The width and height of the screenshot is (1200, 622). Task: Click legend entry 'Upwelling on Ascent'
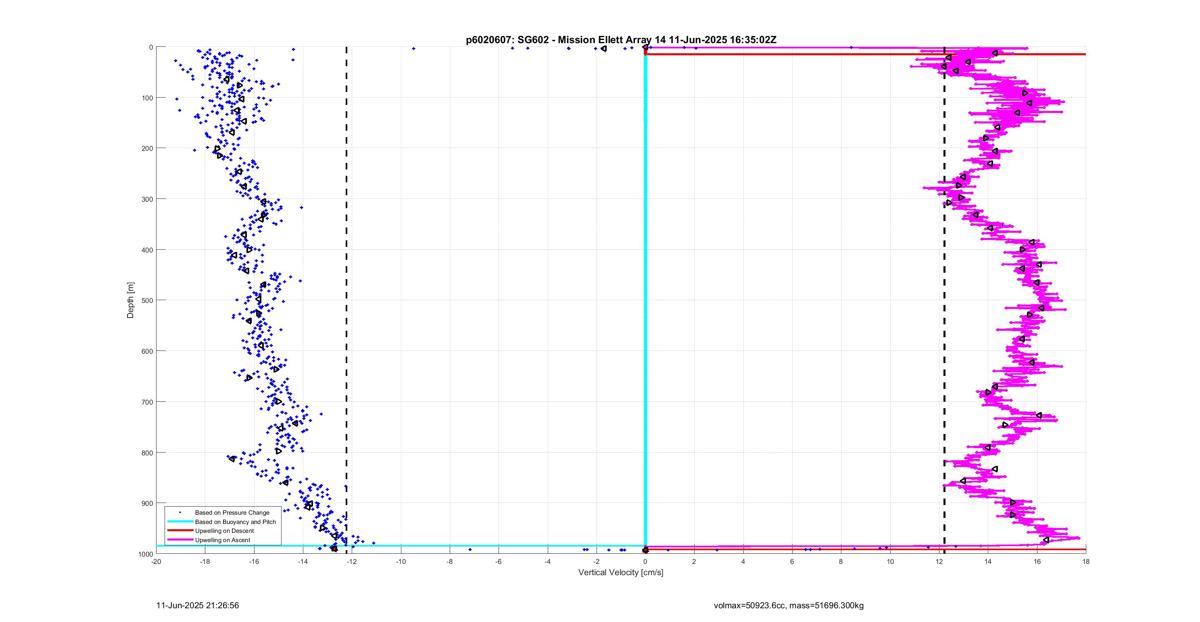pyautogui.click(x=224, y=540)
